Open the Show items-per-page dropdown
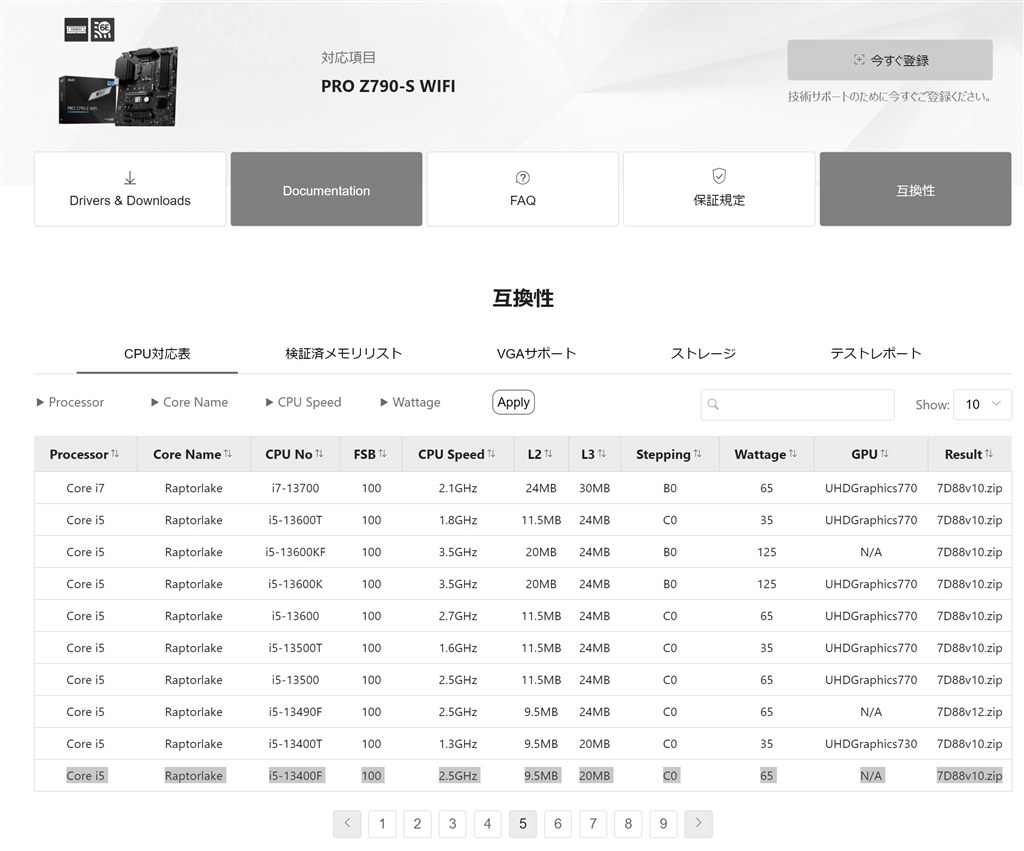This screenshot has height=851, width=1024. pos(983,404)
